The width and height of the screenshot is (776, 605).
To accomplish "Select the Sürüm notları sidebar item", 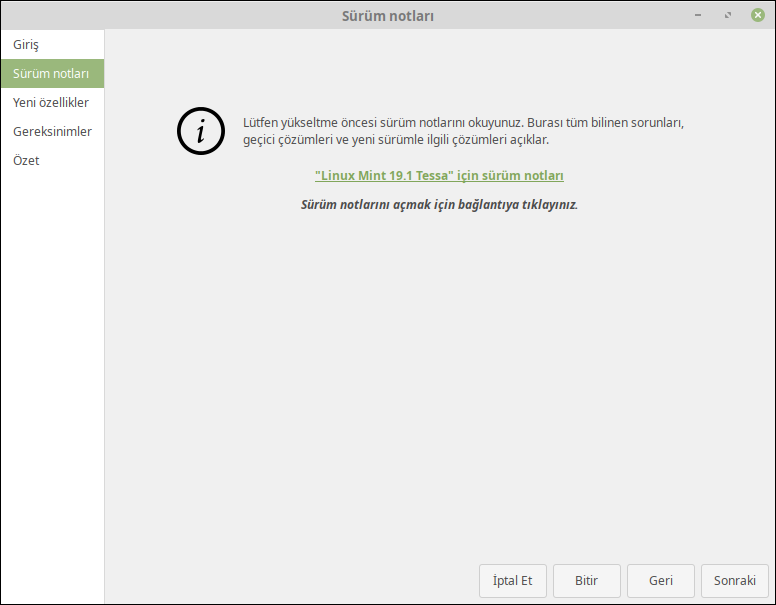I will click(x=52, y=73).
